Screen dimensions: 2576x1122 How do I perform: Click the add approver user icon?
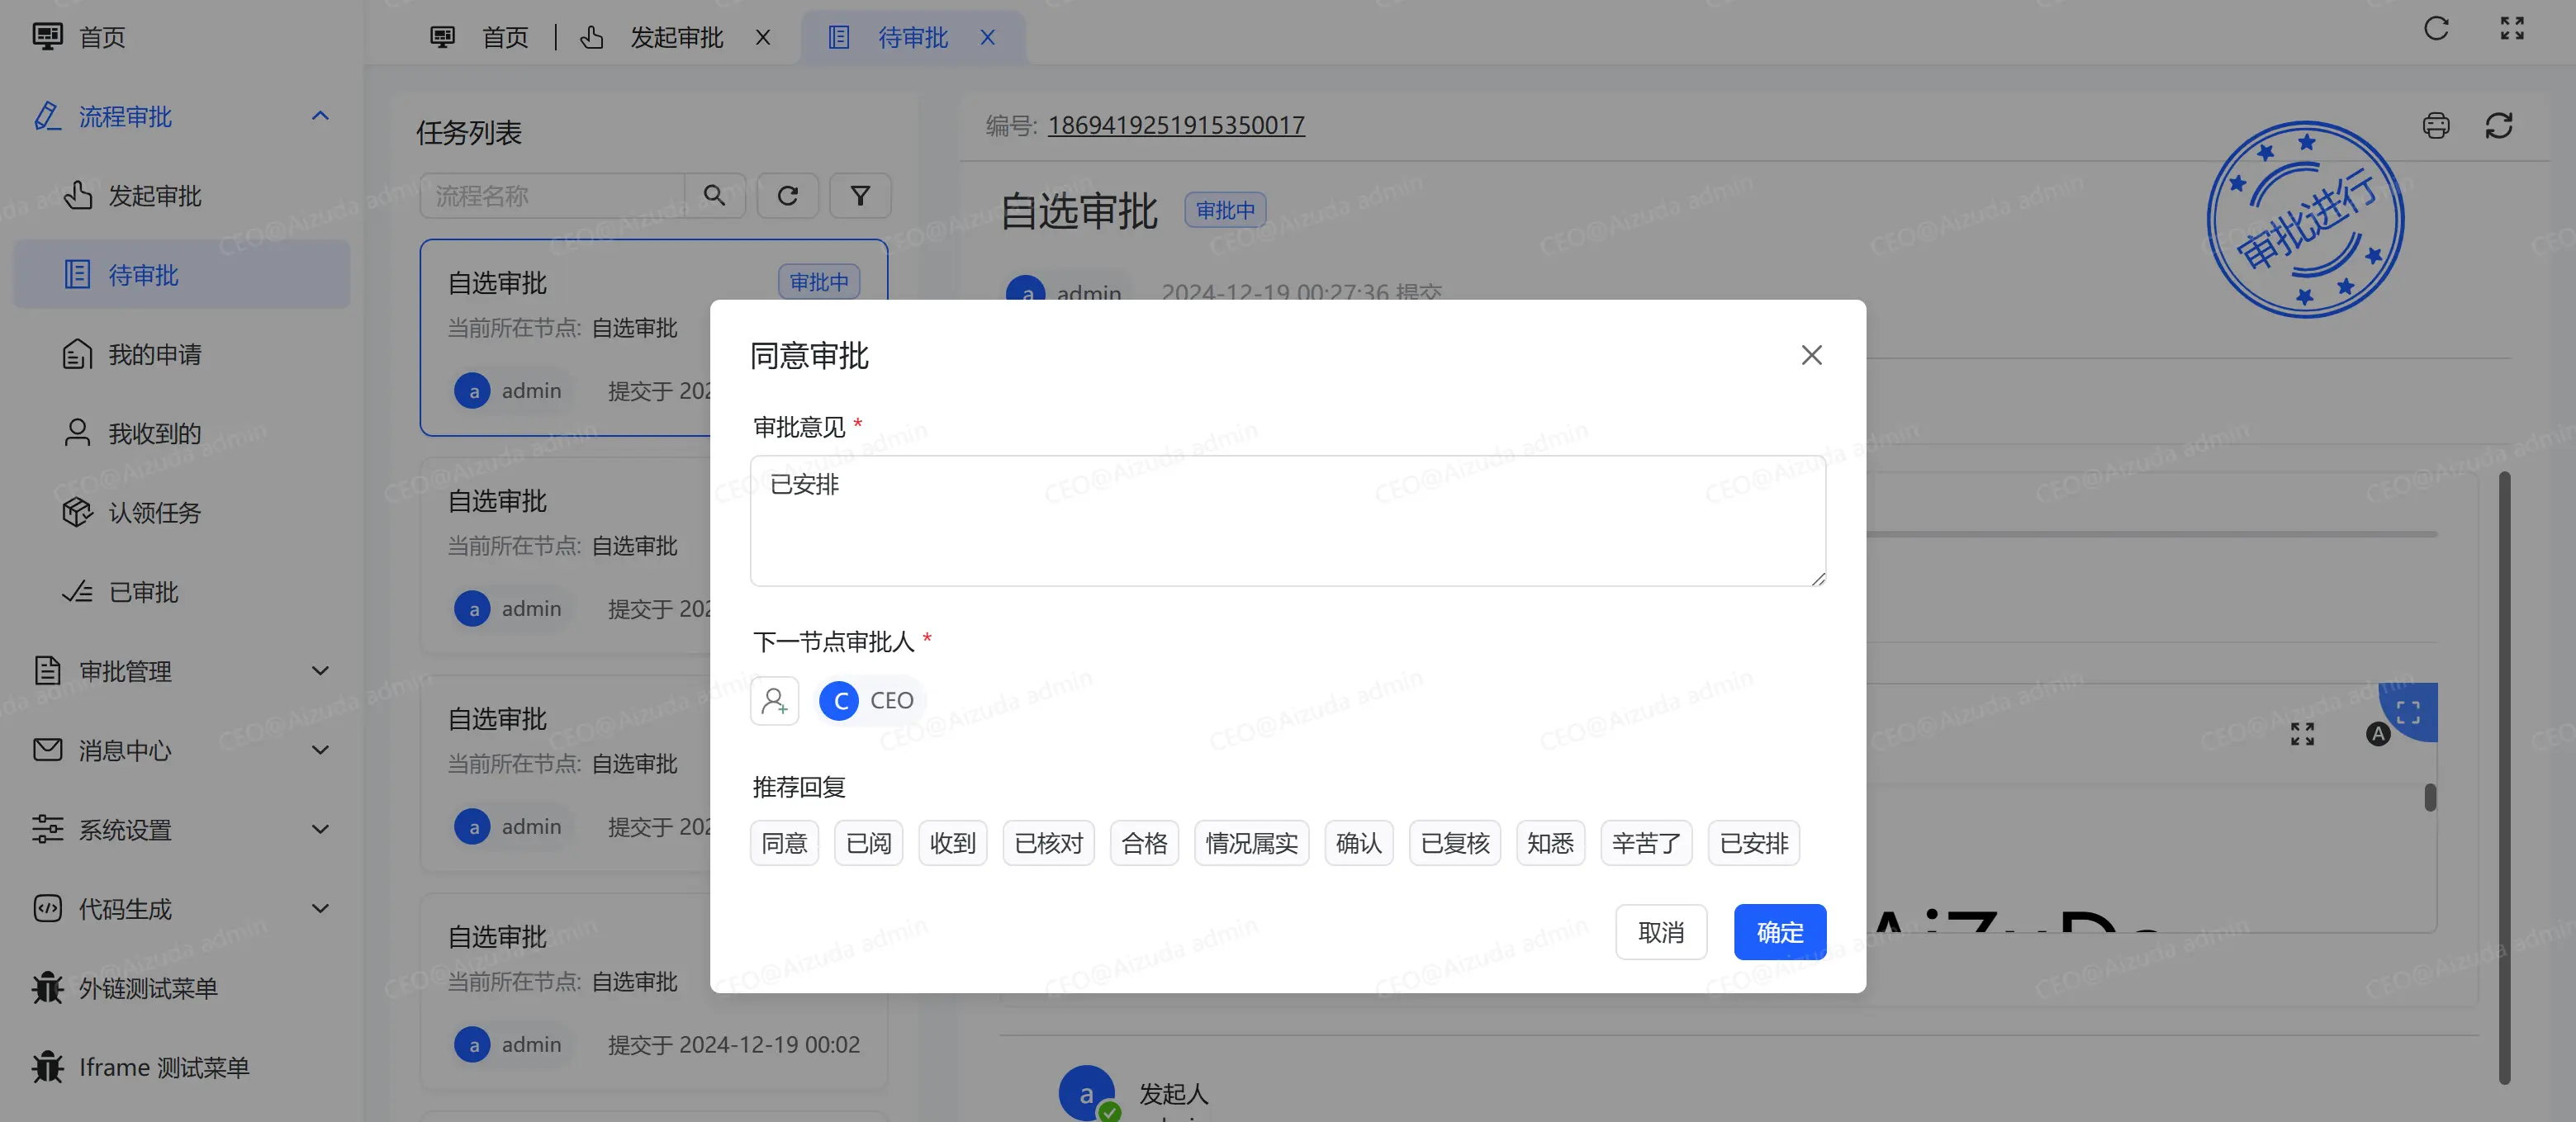tap(774, 700)
